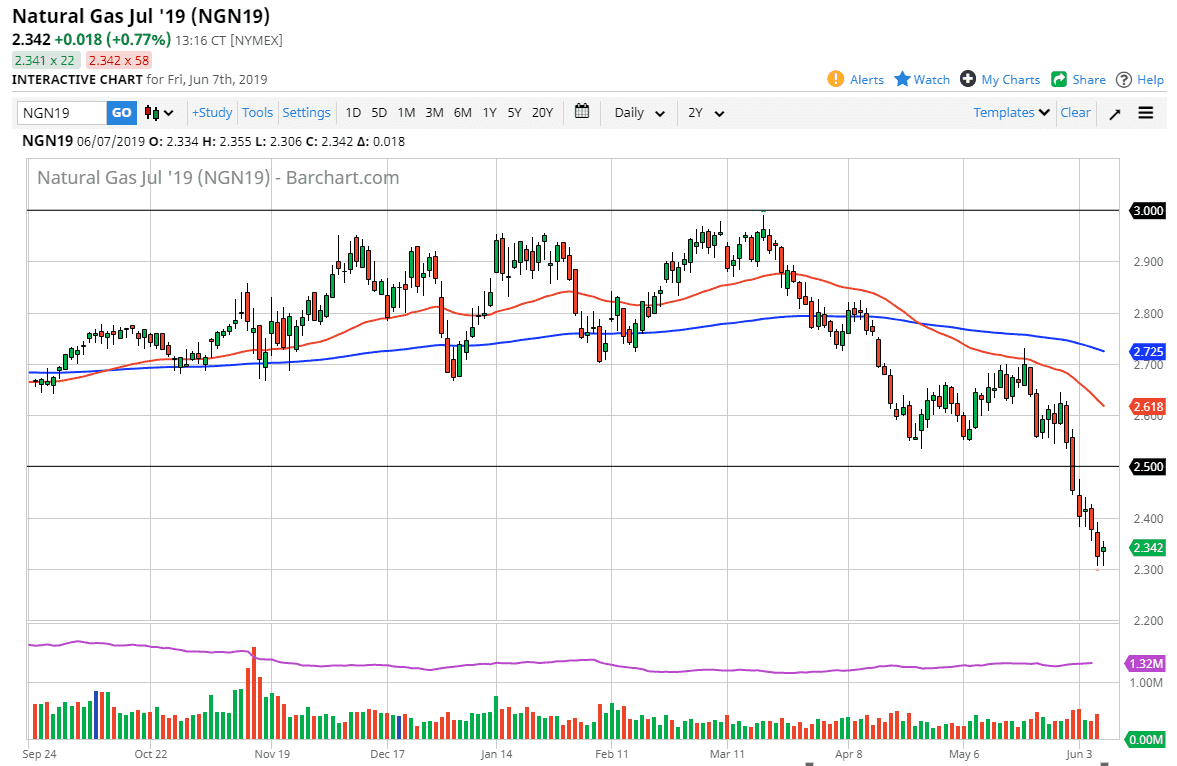Viewport: 1177px width, 766px height.
Task: Click the pop-out expand arrow icon
Action: pos(1115,113)
